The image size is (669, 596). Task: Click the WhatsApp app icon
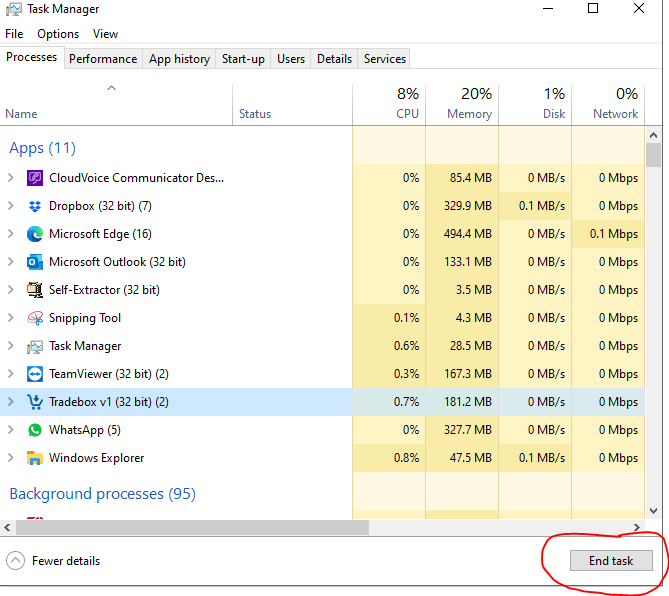point(35,430)
